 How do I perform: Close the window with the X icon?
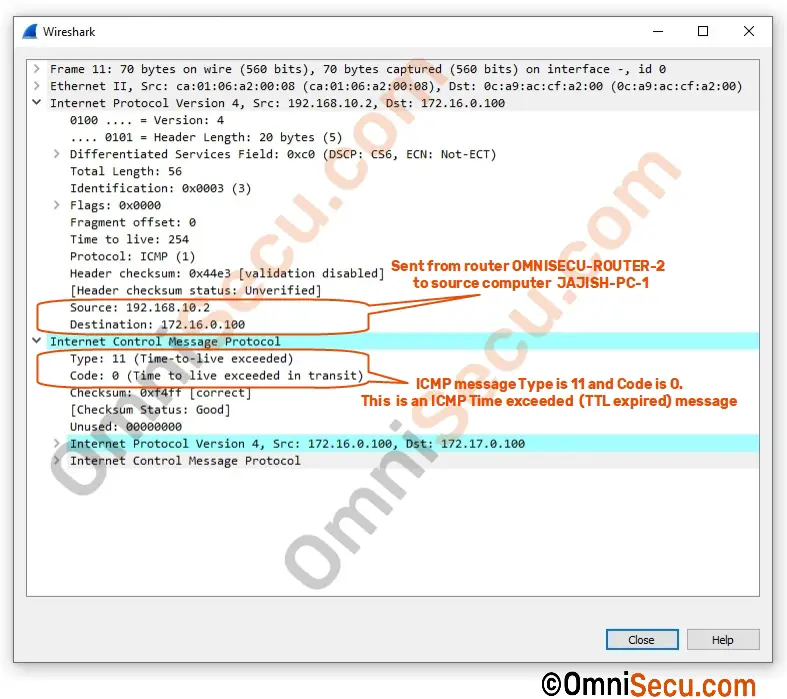749,31
